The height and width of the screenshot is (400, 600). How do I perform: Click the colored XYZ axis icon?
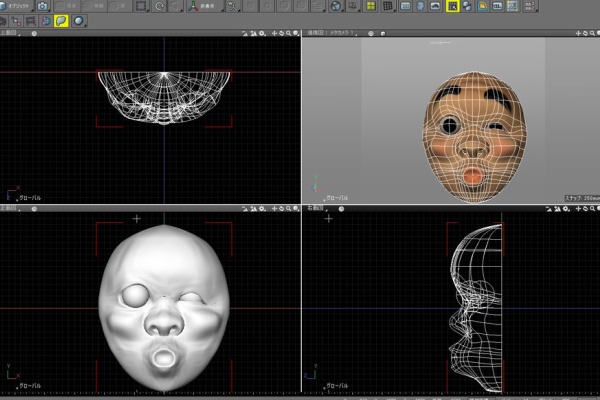pos(192,6)
